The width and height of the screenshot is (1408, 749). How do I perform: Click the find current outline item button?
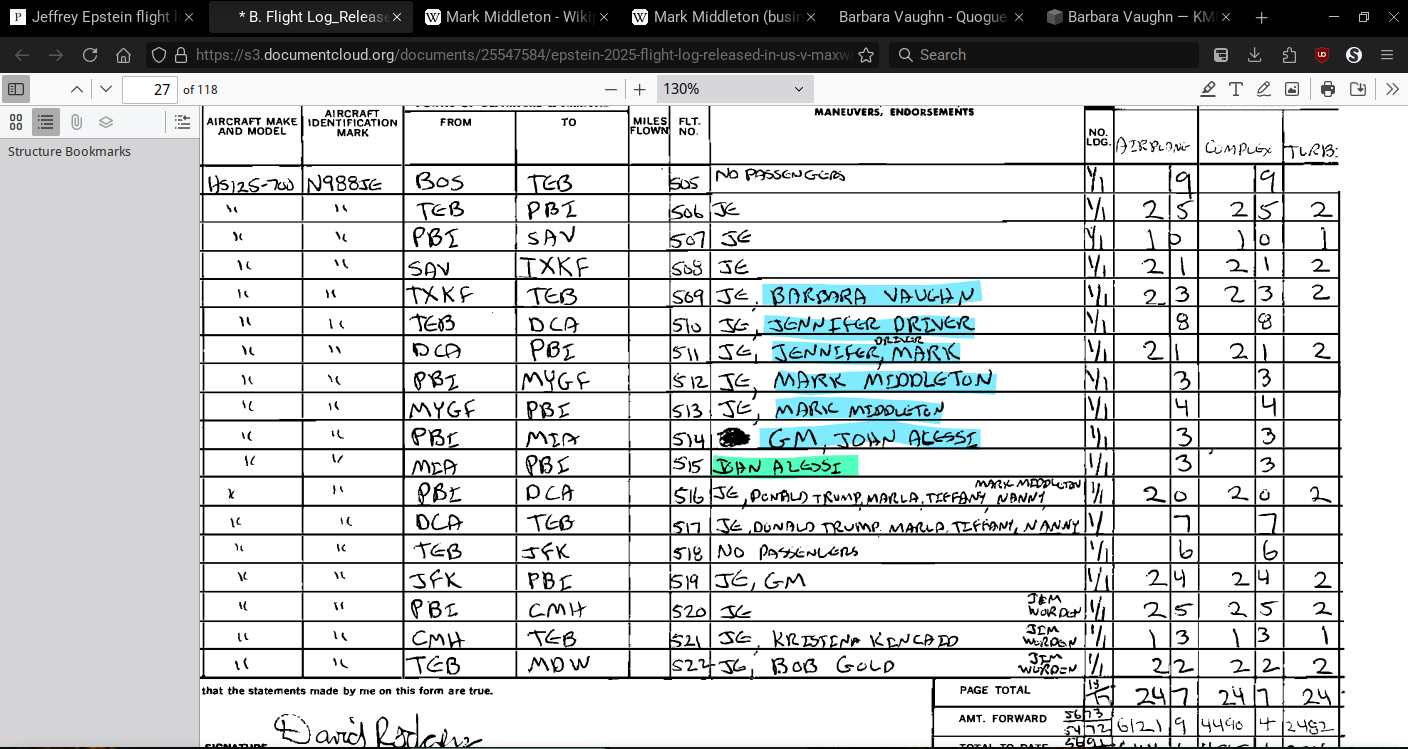pos(182,122)
